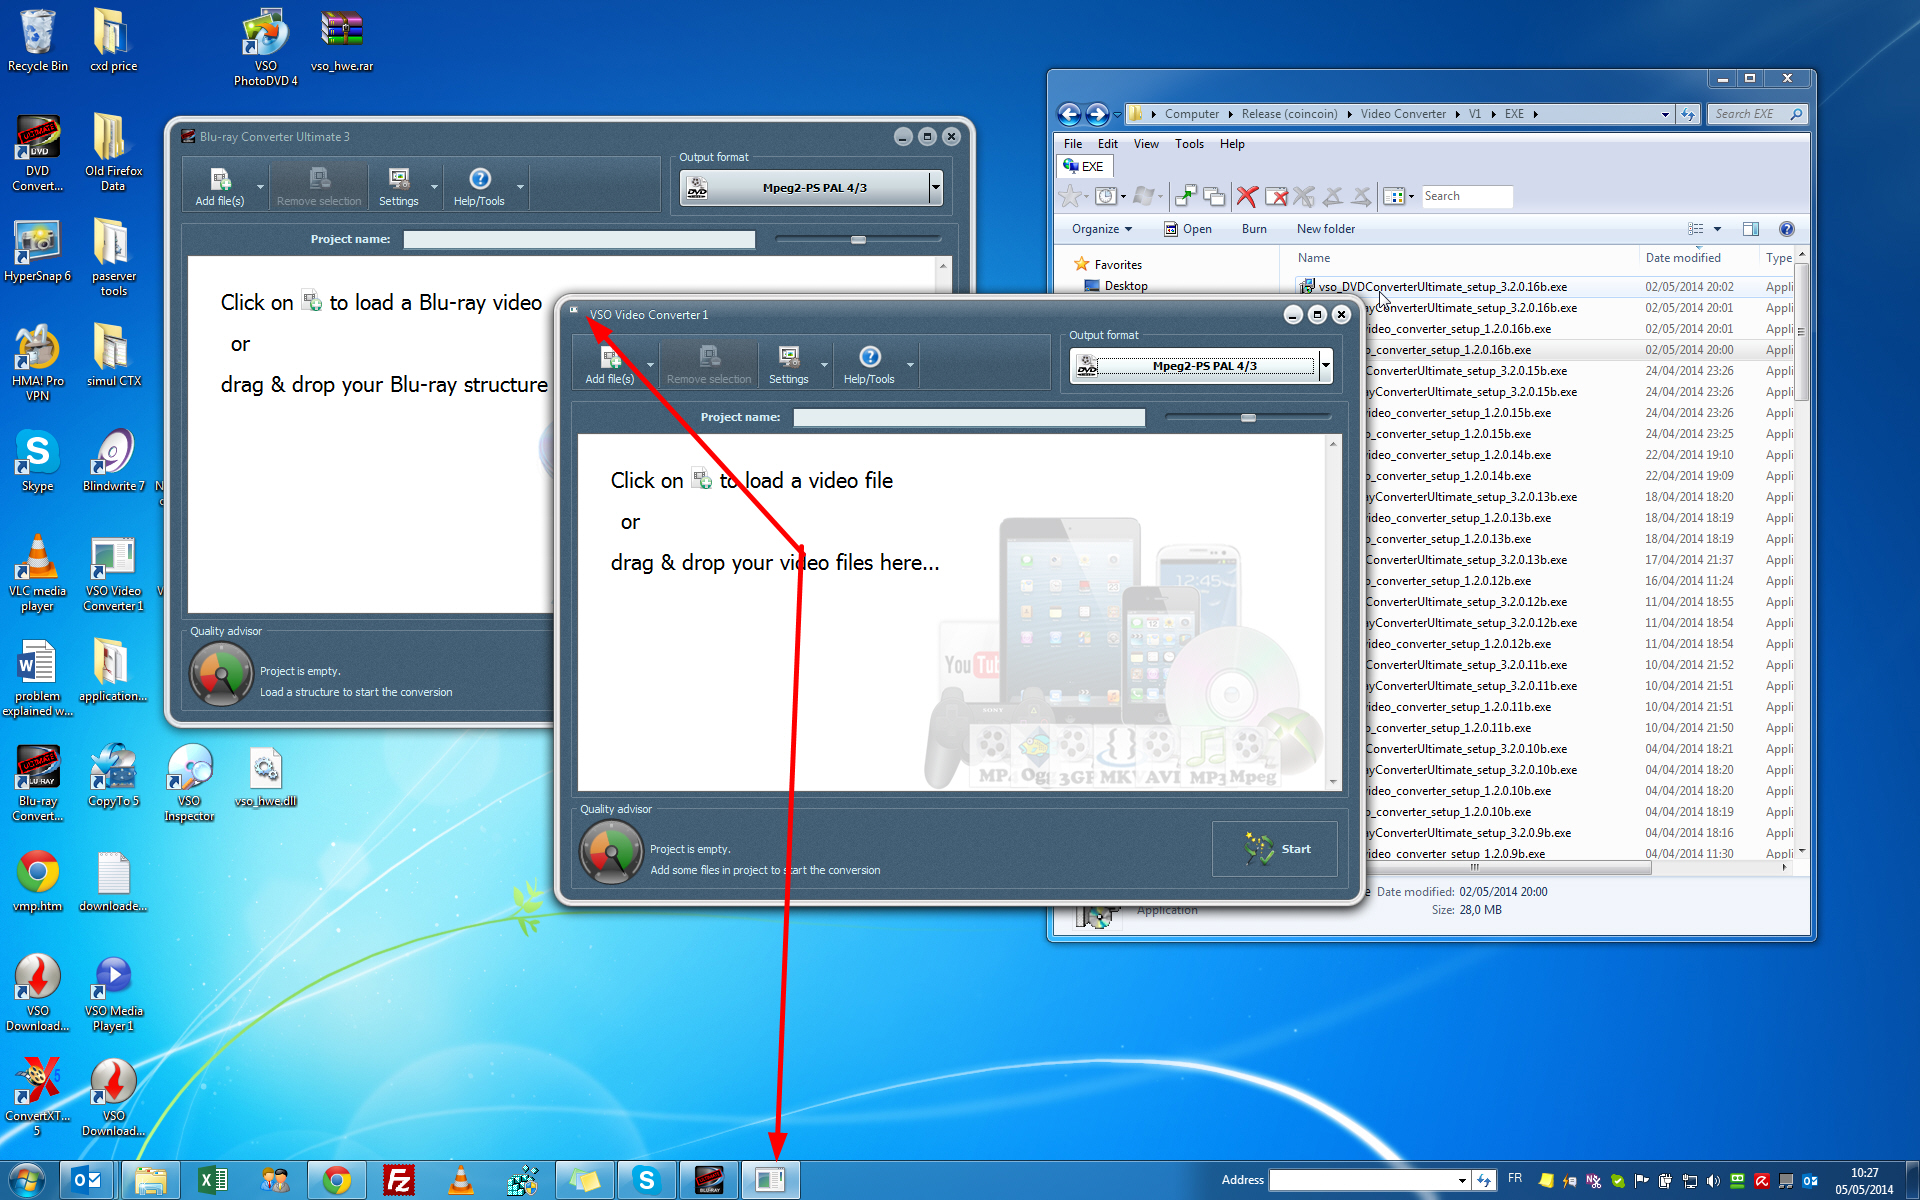Open Settings in VSO Video Converter window
The width and height of the screenshot is (1920, 1200).
789,365
